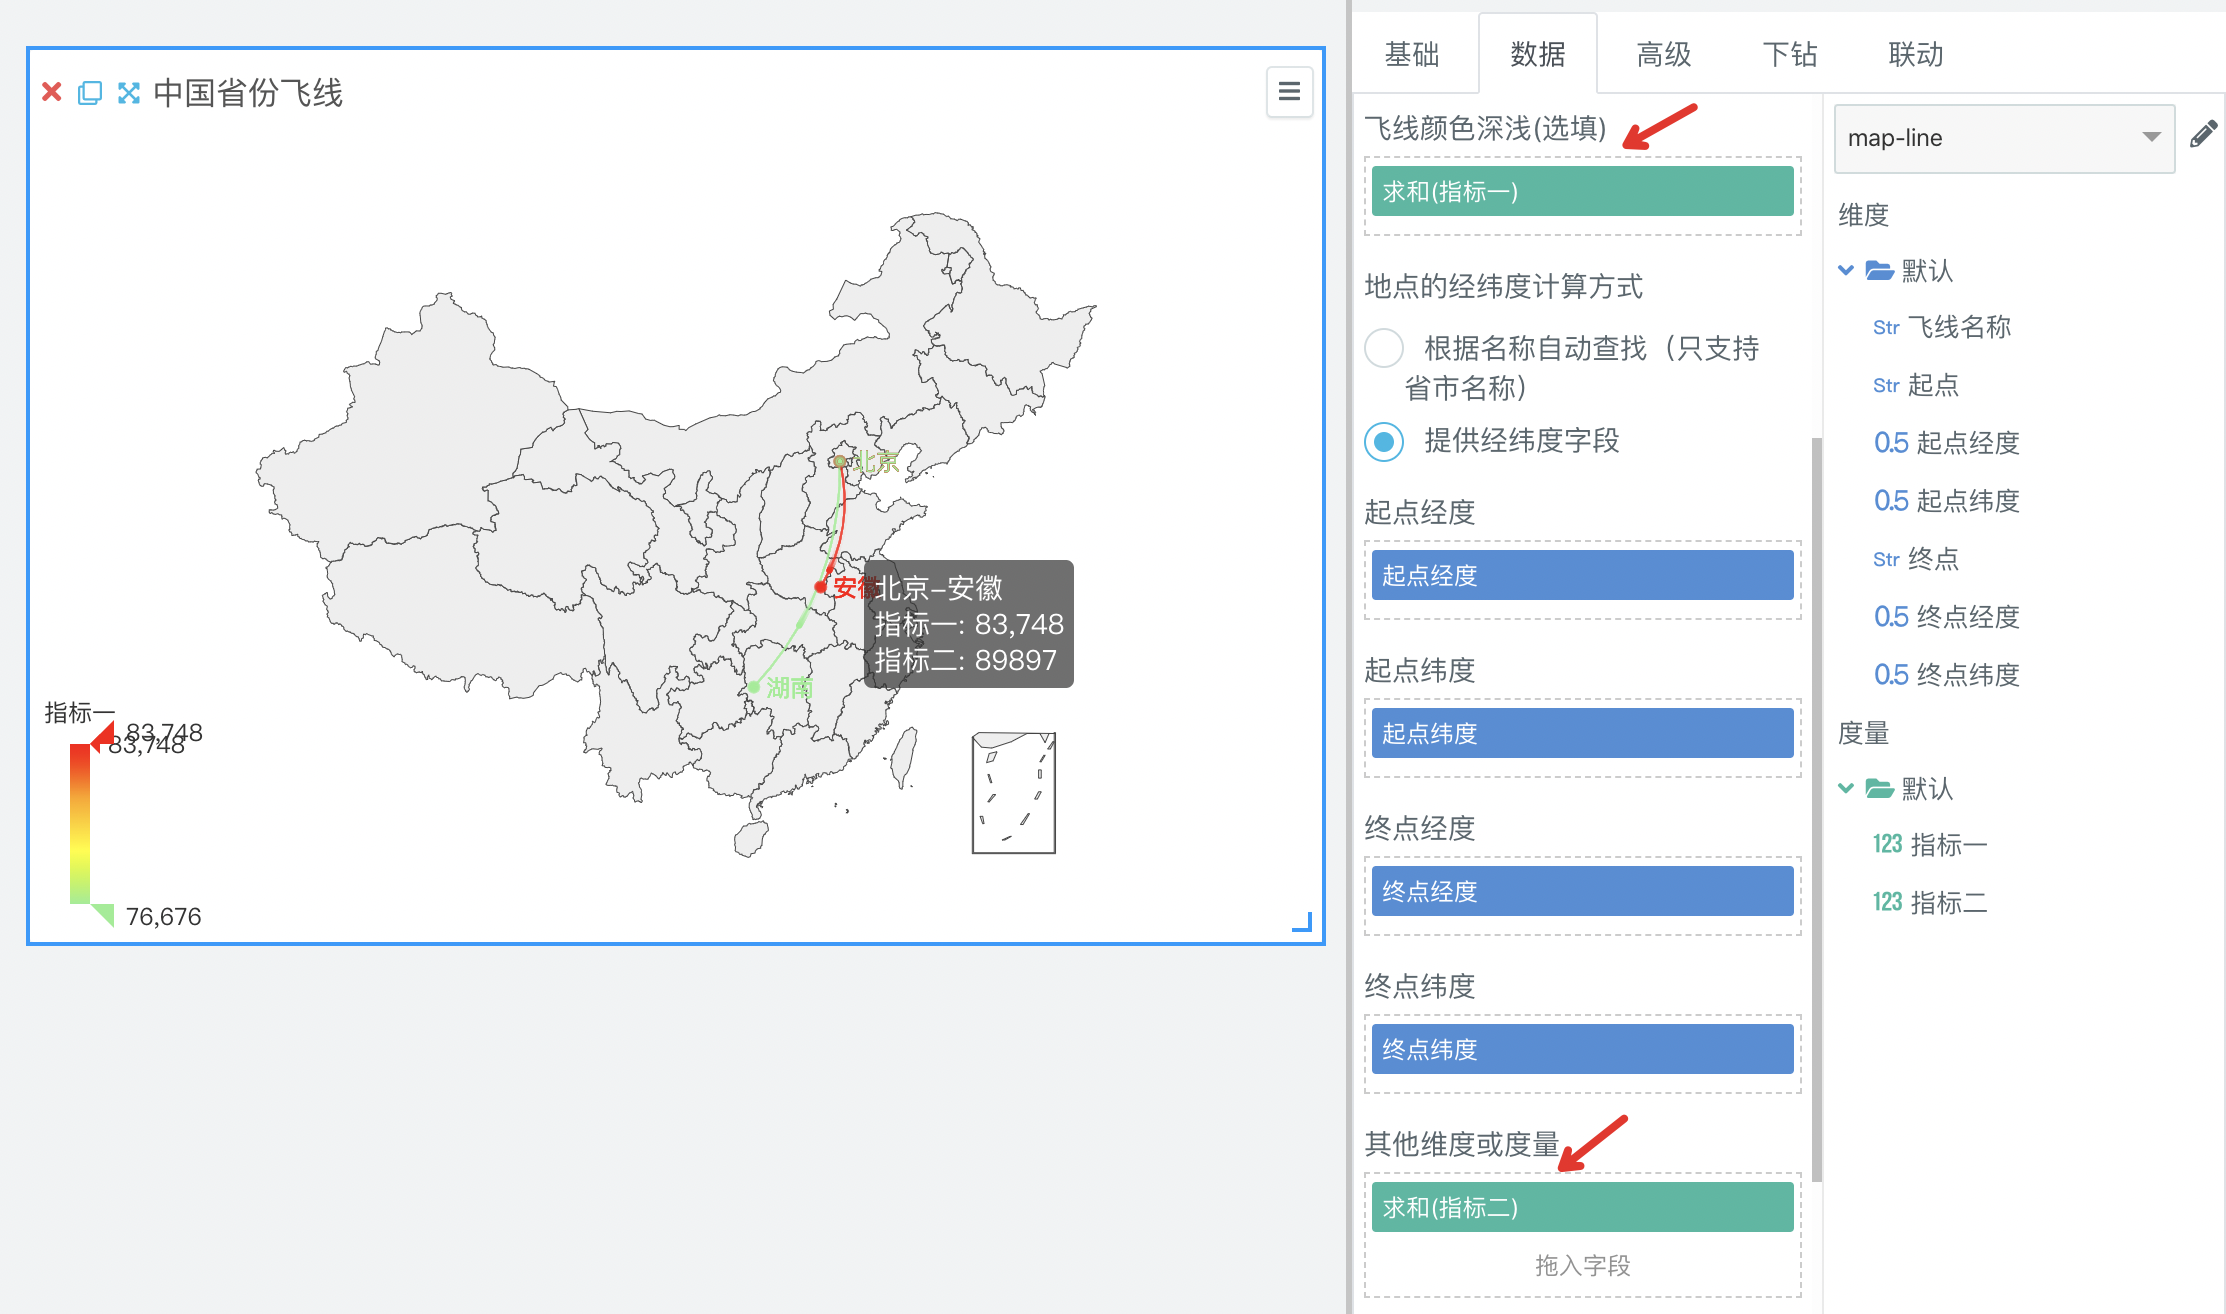
Task: Click the Str type icon beside 飞线名称
Action: click(x=1886, y=328)
